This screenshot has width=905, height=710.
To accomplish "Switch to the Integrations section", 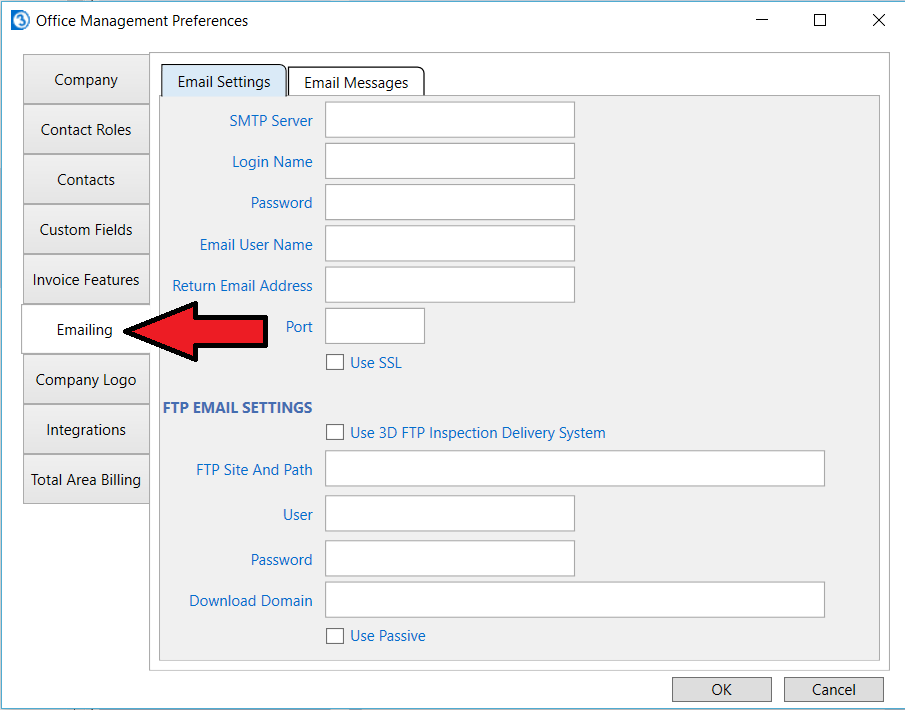I will tap(86, 429).
